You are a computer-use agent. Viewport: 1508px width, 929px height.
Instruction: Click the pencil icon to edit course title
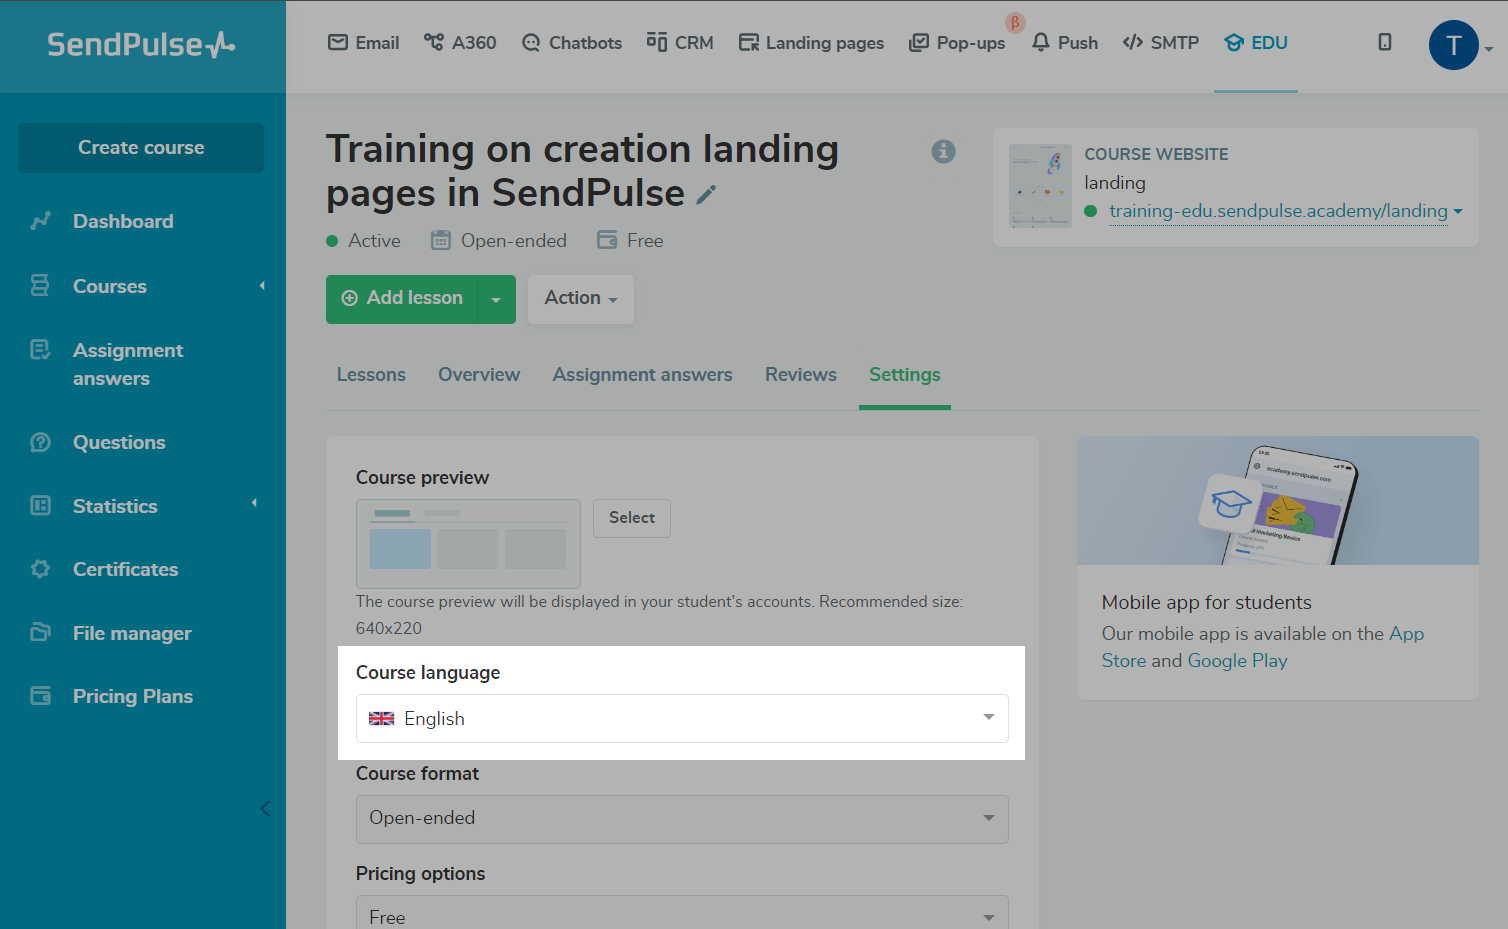point(706,195)
